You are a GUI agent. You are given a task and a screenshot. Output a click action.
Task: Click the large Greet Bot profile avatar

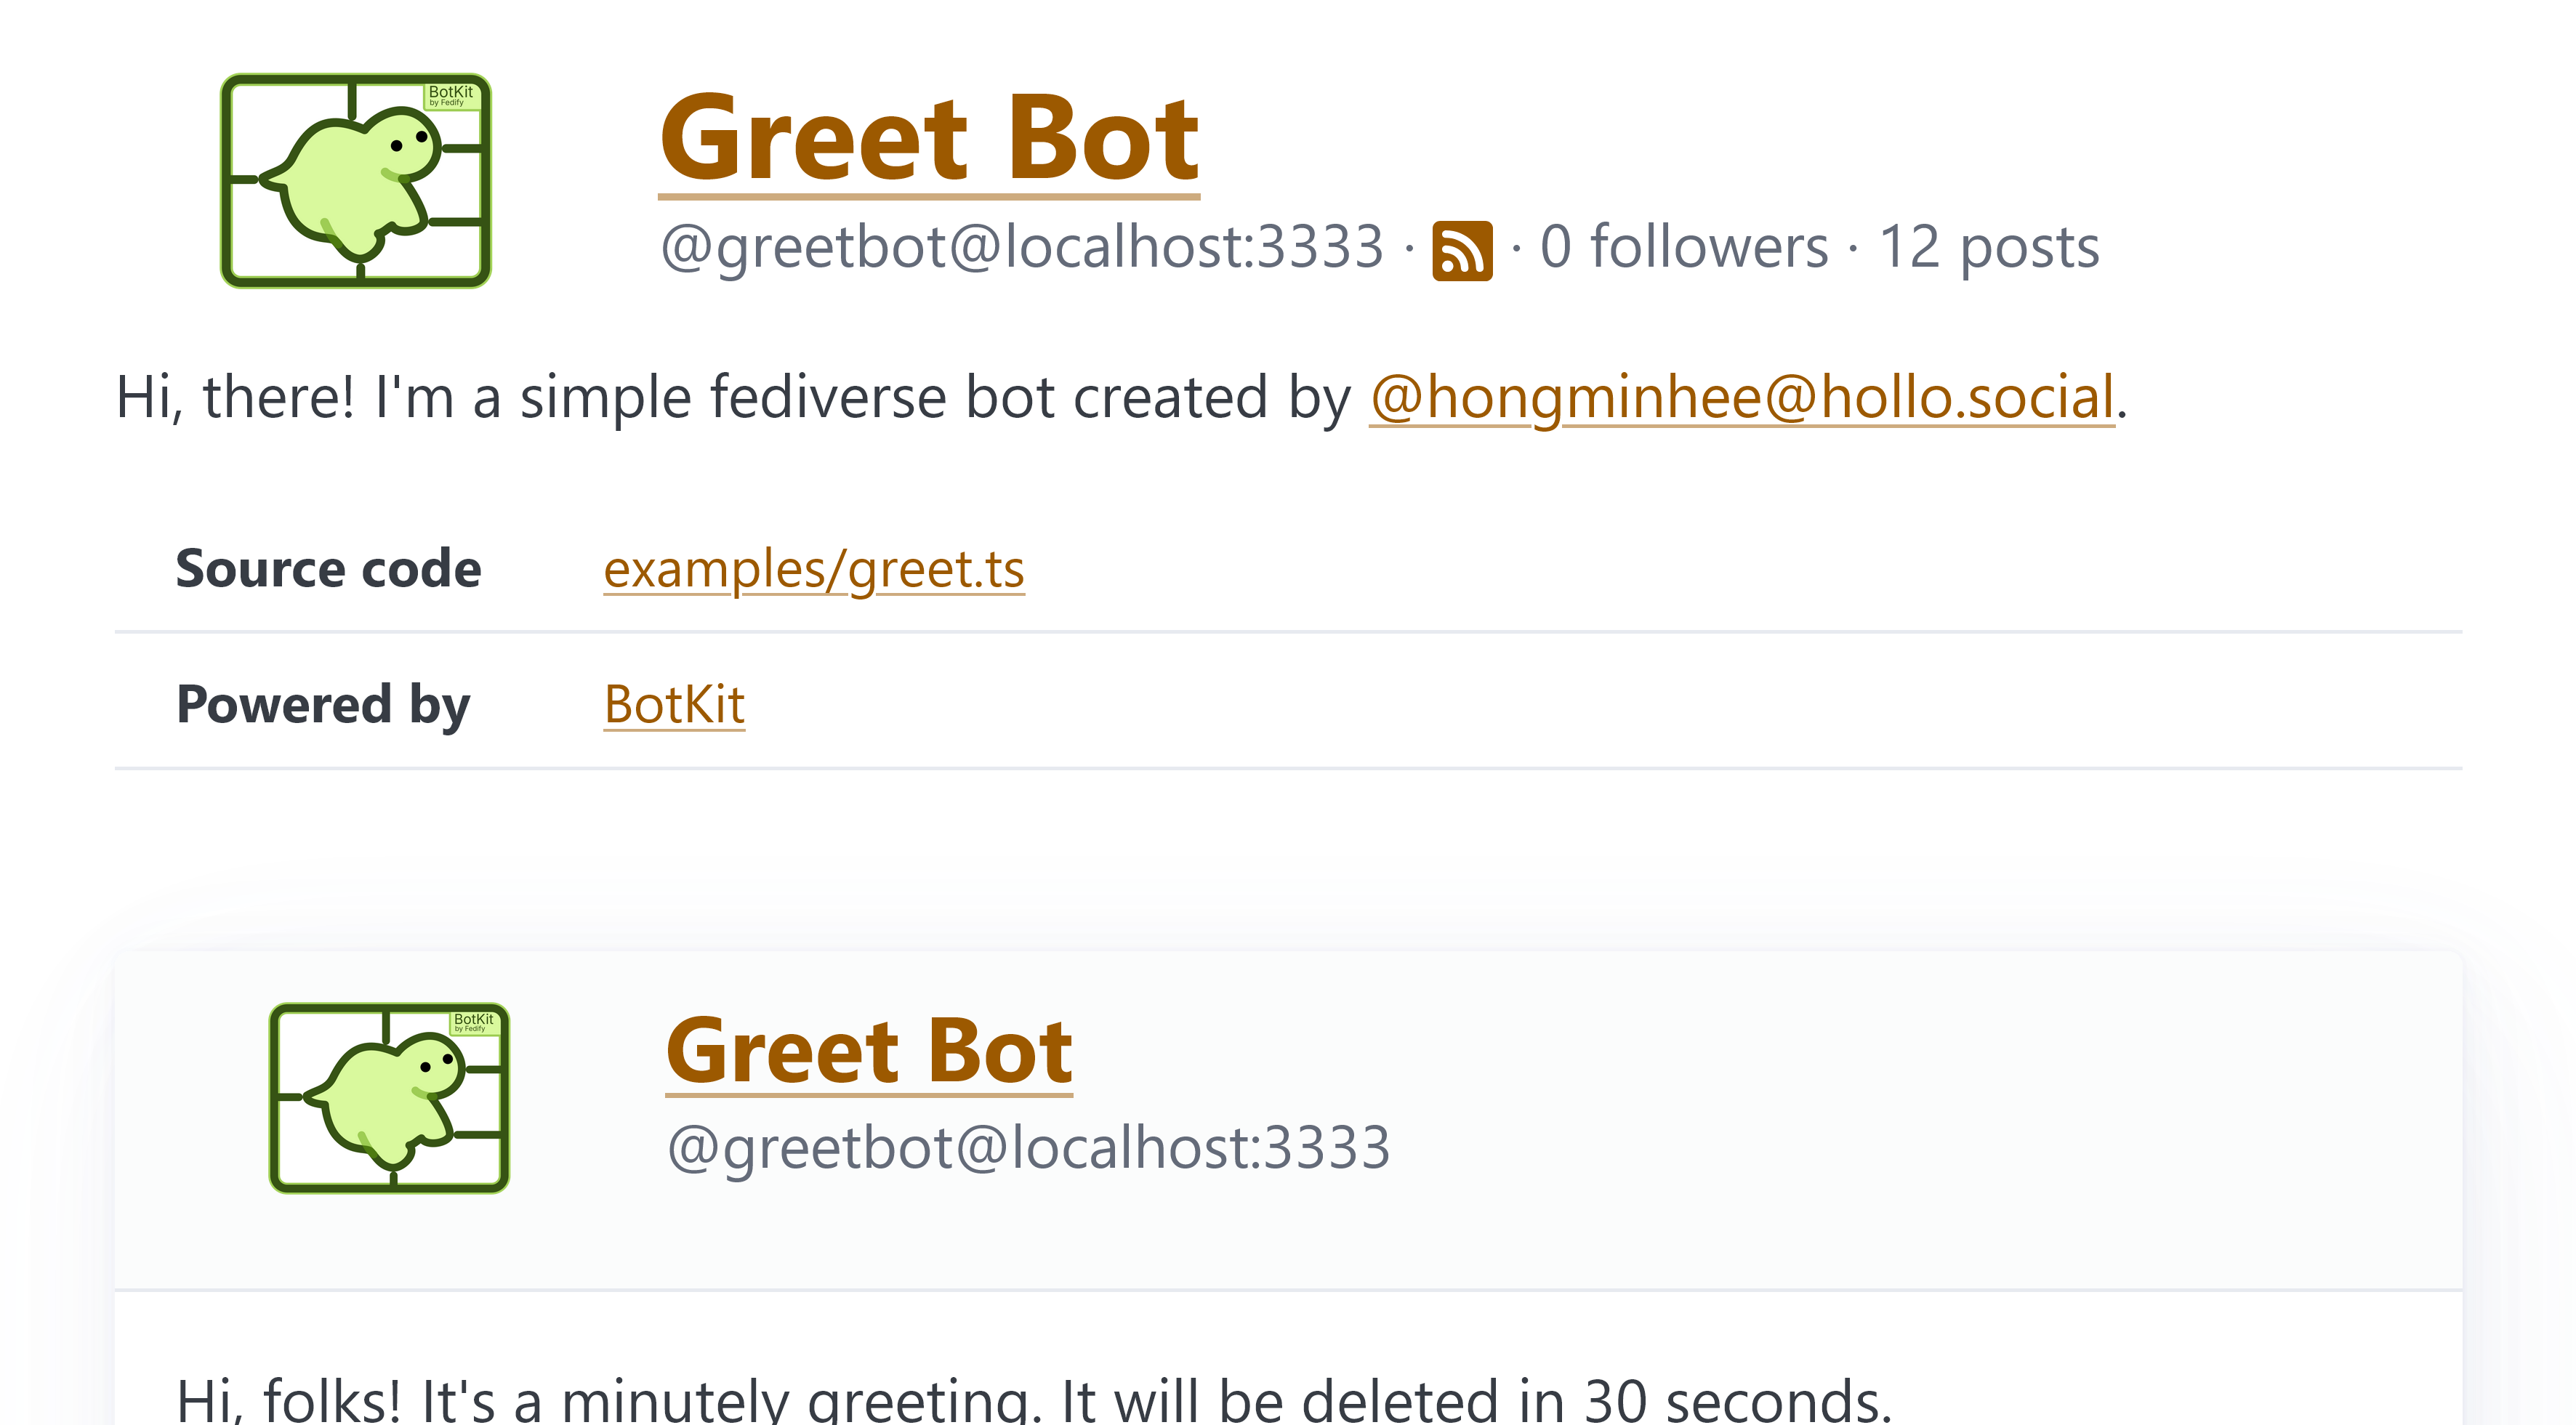[355, 181]
